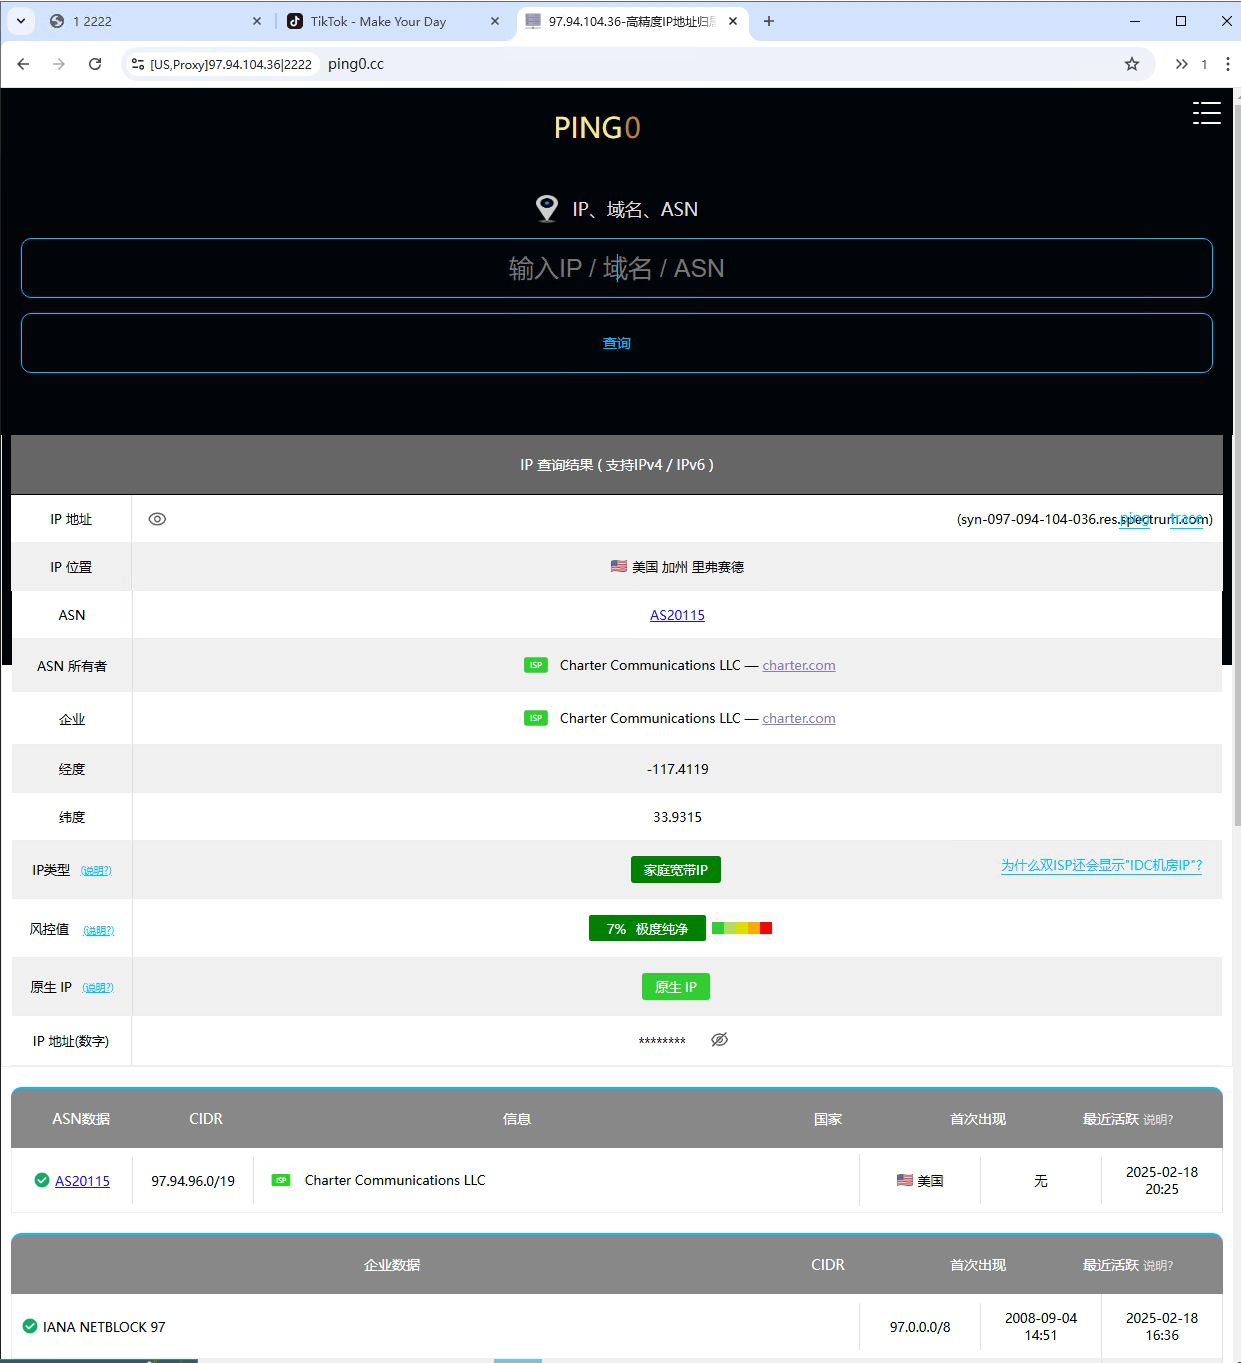Open the site permissions dropdown in the address bar
This screenshot has width=1241, height=1363.
pyautogui.click(x=136, y=63)
